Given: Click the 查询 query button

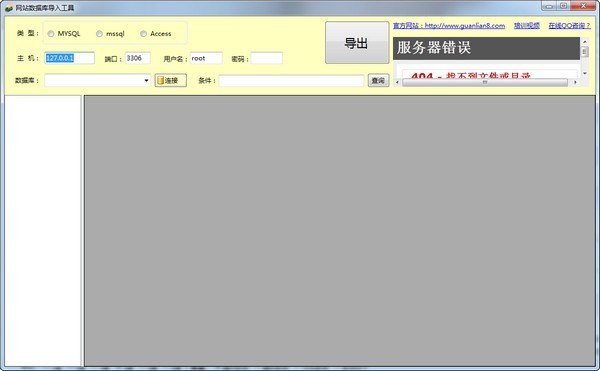Looking at the screenshot, I should [x=378, y=80].
